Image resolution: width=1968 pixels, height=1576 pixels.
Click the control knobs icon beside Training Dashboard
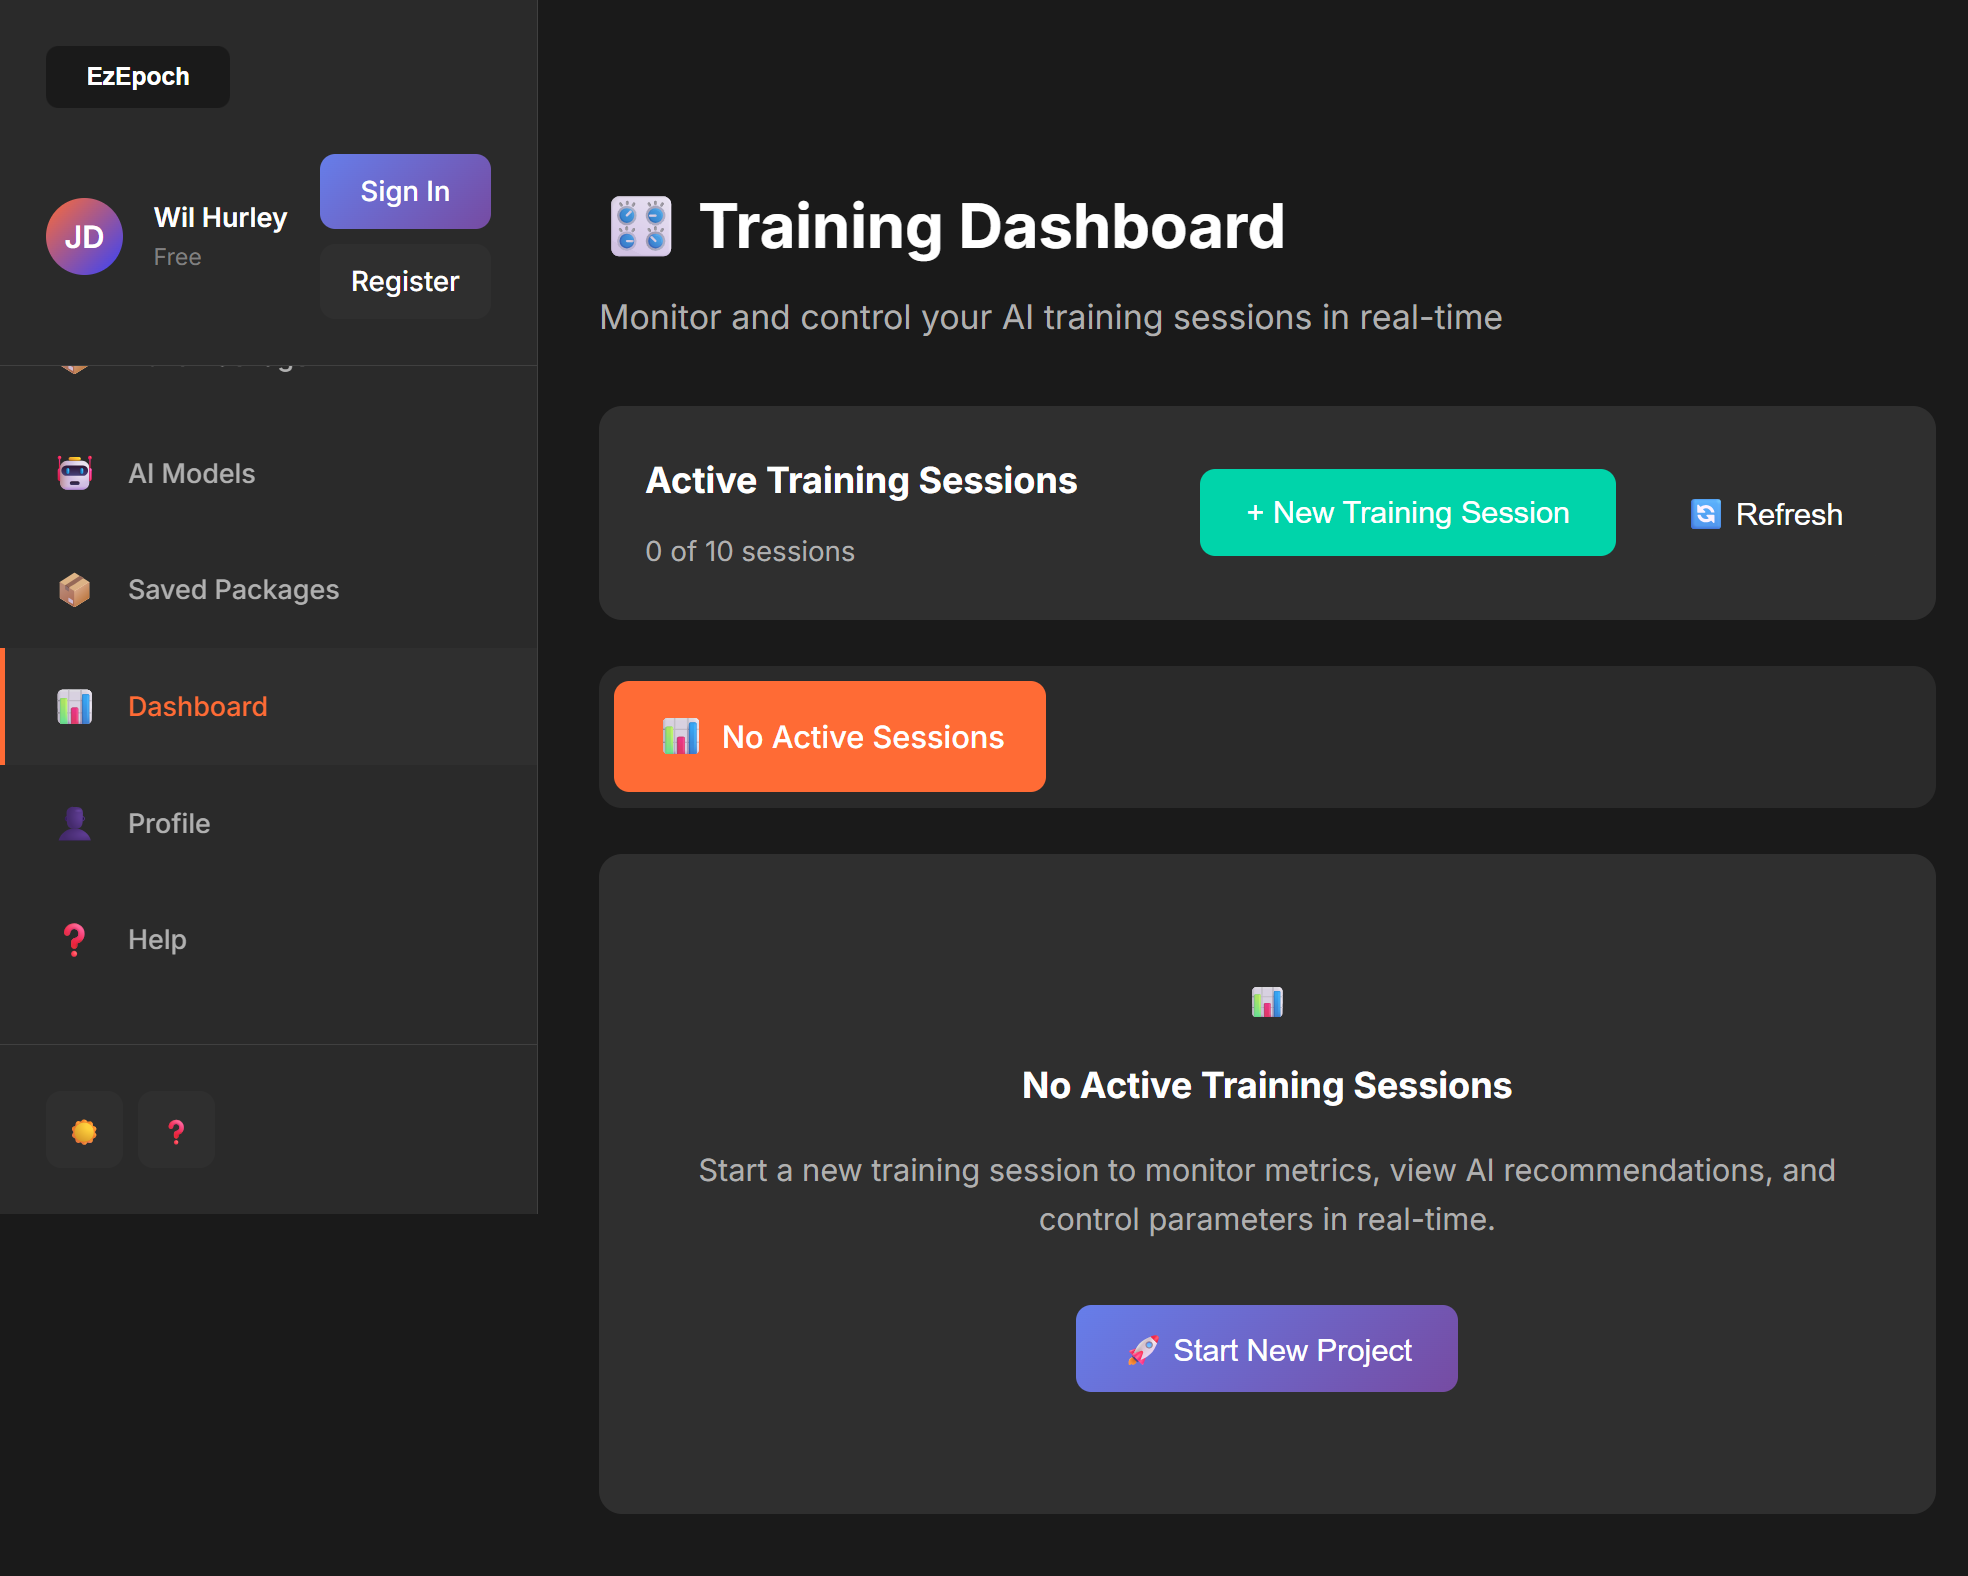640,226
